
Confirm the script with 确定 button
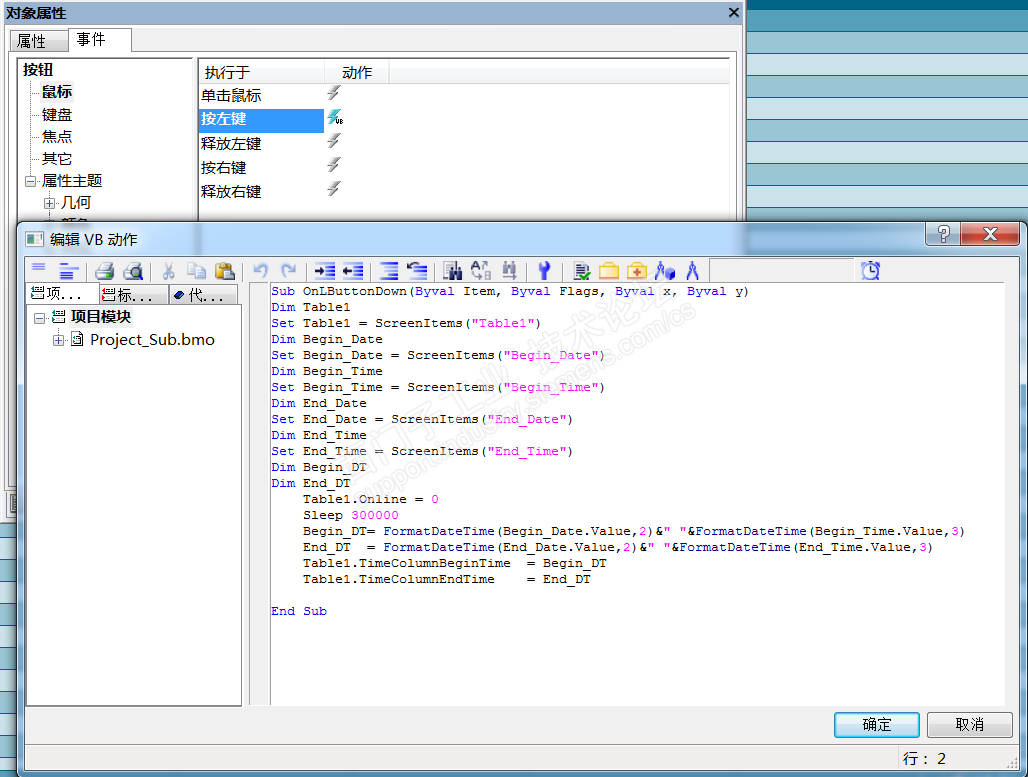click(876, 724)
